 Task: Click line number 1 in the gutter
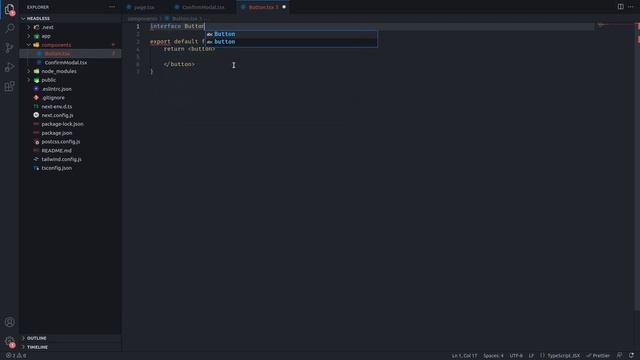138,27
